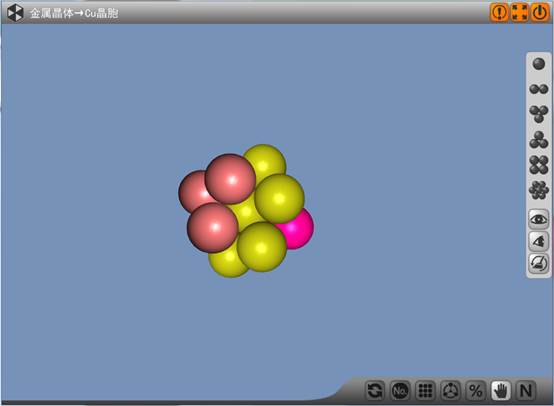
Task: Click the orange exclamation info button
Action: 499,13
